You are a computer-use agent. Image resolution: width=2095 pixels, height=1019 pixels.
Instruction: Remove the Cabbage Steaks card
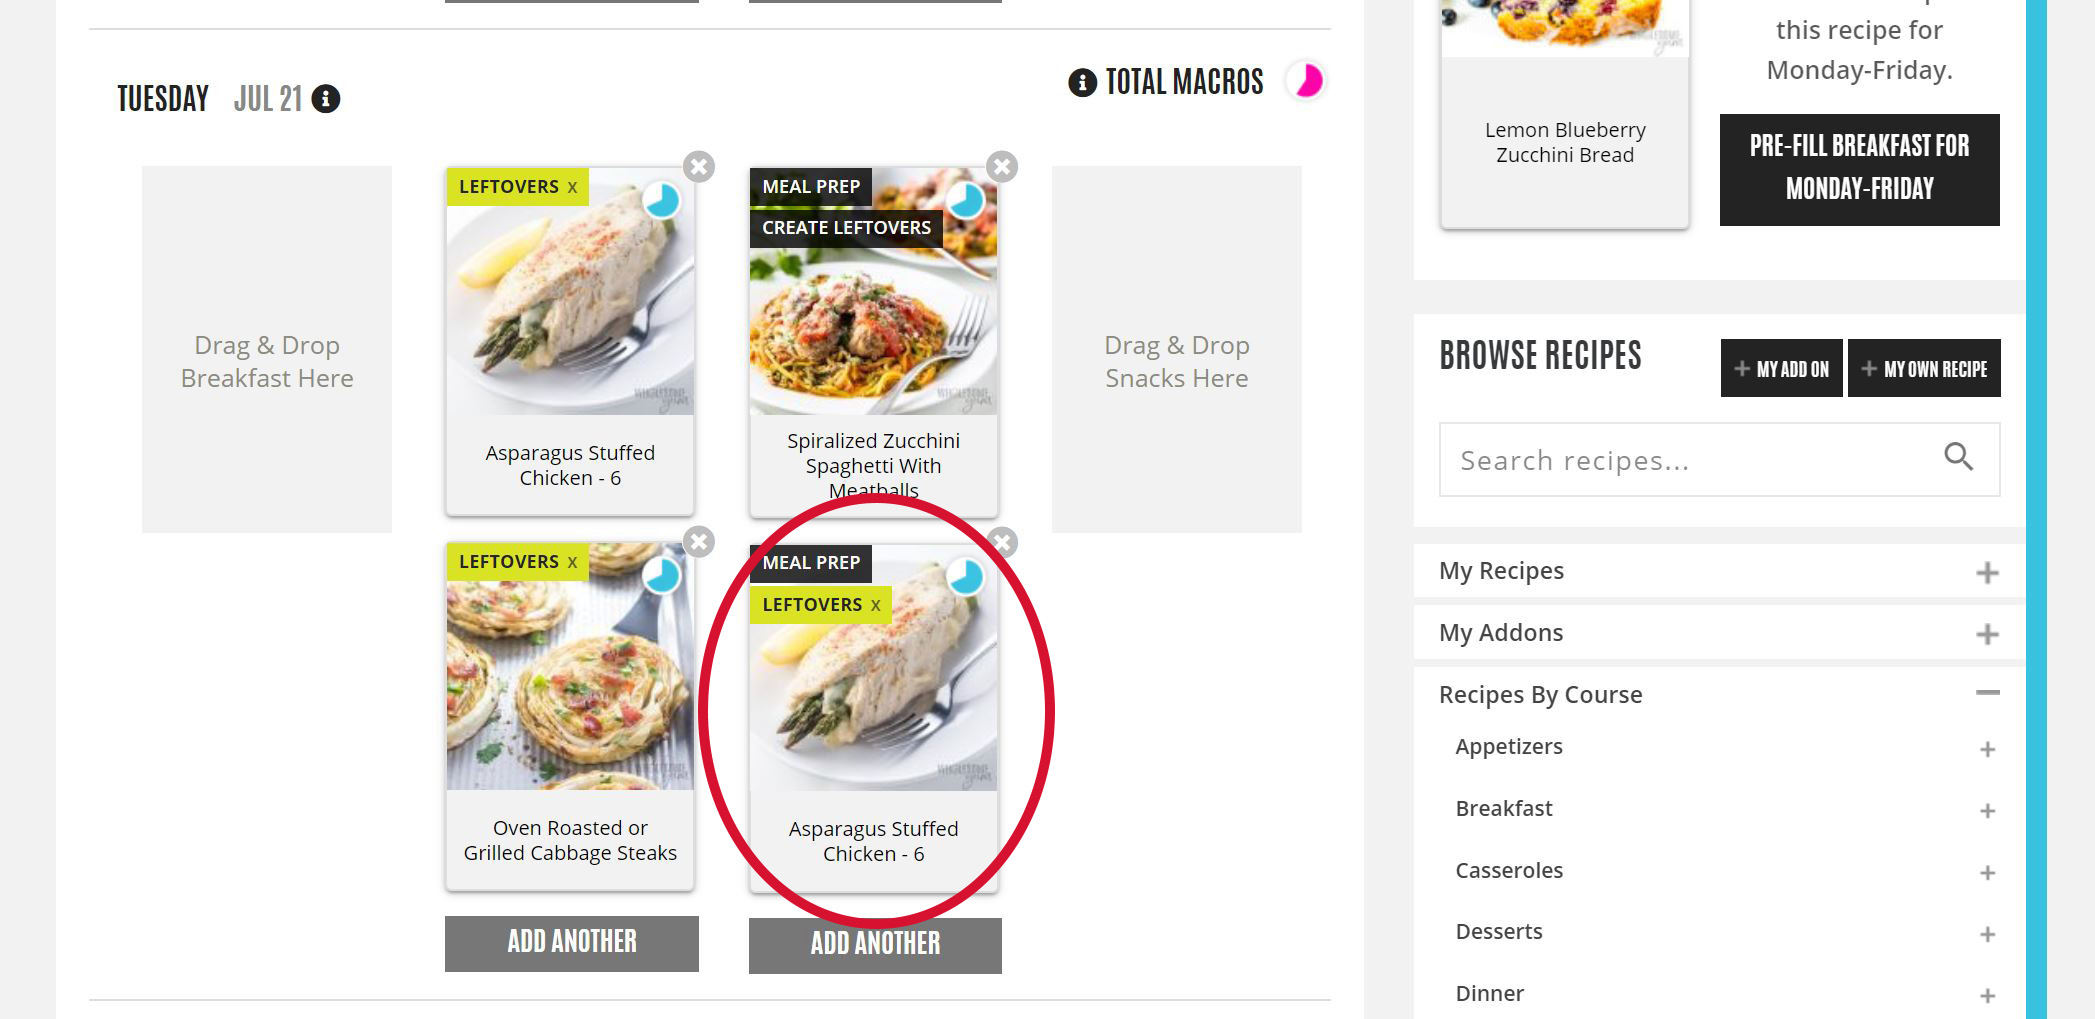coord(699,542)
